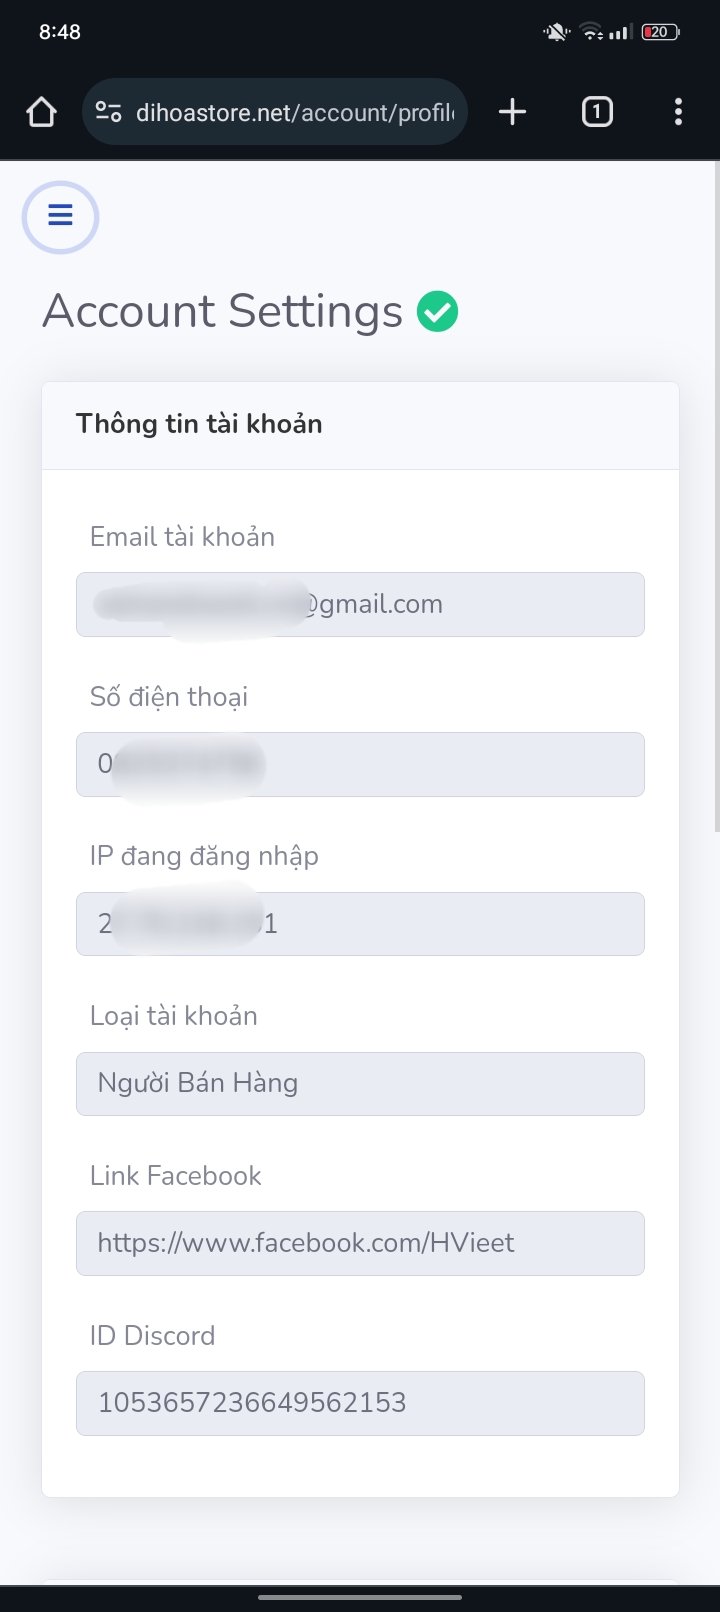Image resolution: width=720 pixels, height=1612 pixels.
Task: Tap the Thông tin tài khoản header
Action: 199,424
